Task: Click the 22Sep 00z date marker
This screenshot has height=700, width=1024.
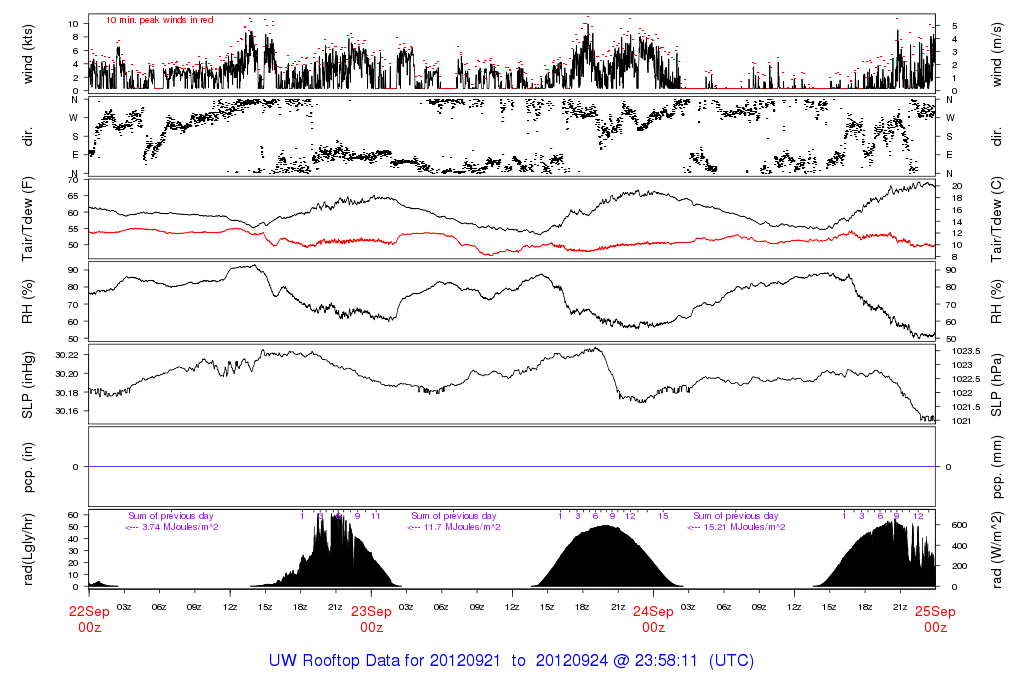Action: tap(89, 619)
